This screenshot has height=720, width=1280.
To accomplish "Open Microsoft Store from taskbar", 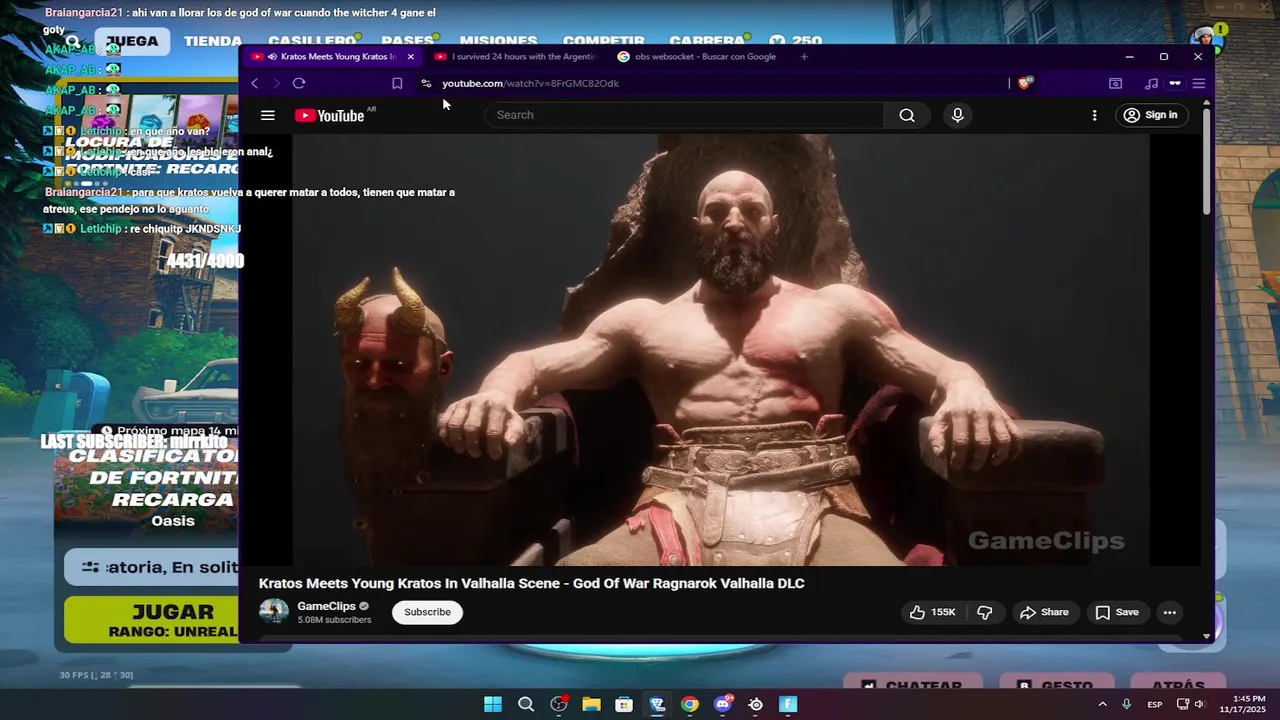I will [x=624, y=704].
